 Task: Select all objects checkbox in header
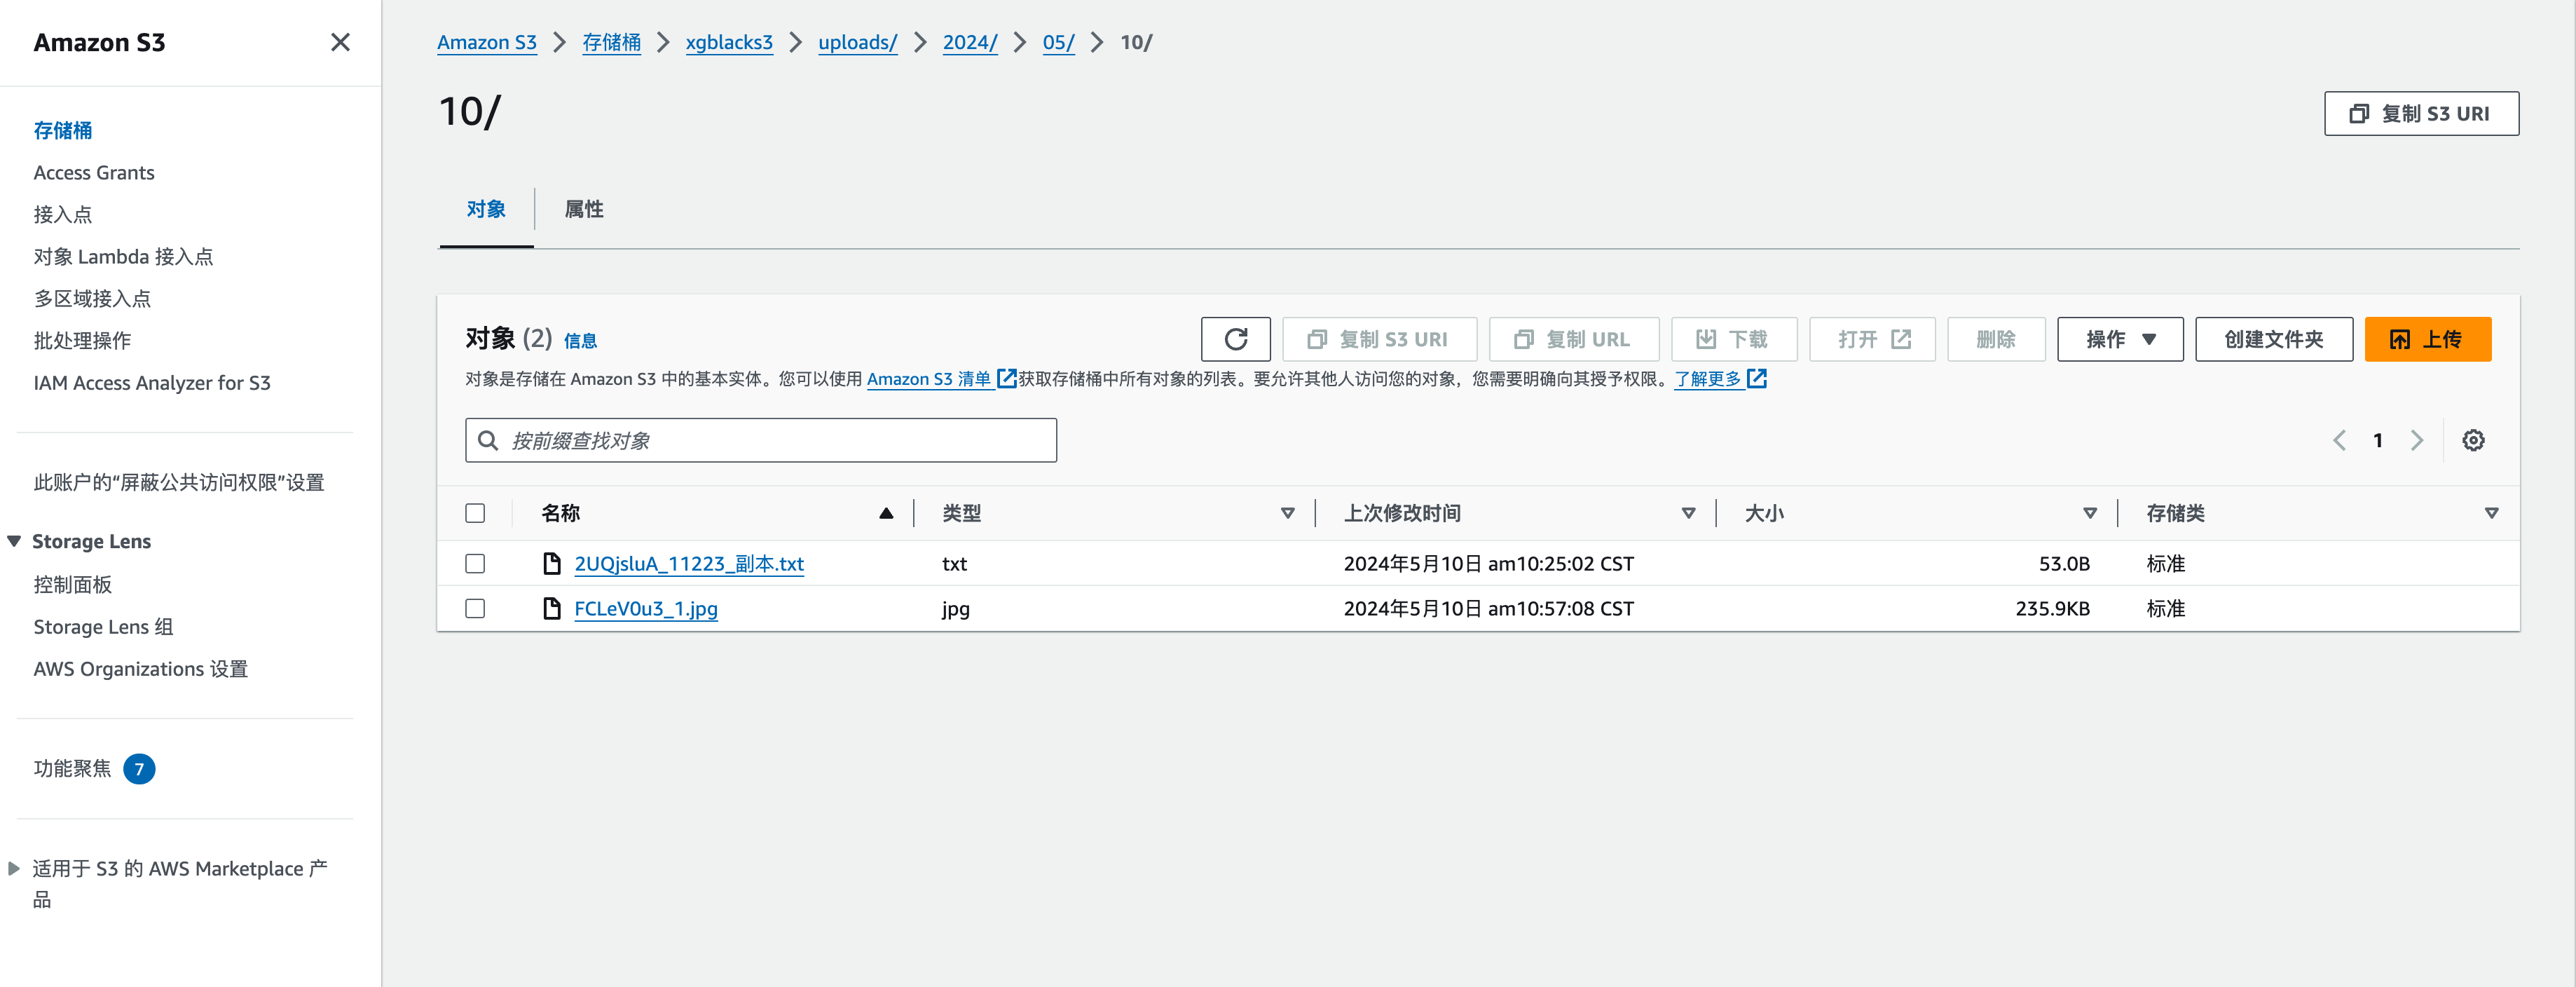pyautogui.click(x=475, y=513)
